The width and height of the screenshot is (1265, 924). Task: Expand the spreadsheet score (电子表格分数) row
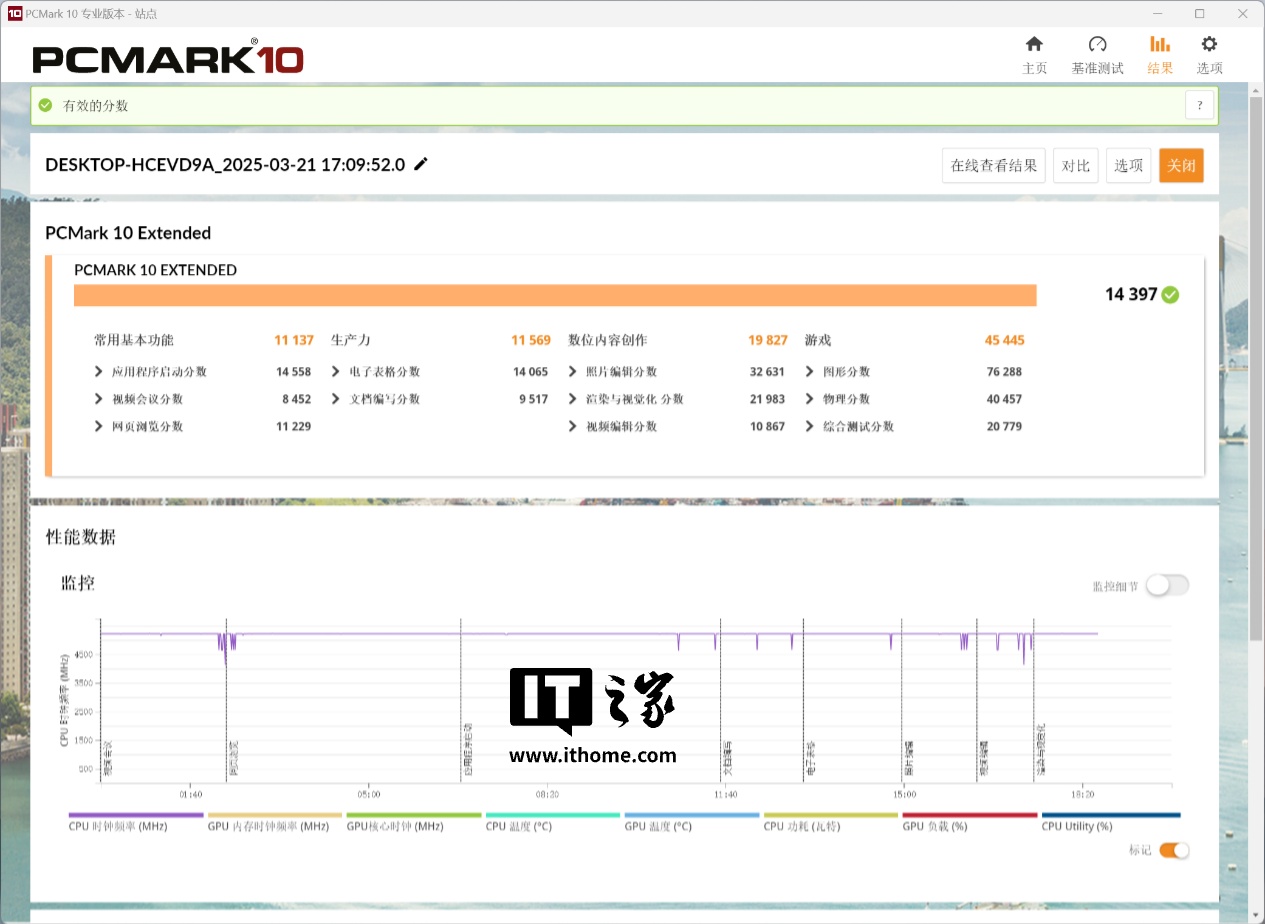(336, 372)
